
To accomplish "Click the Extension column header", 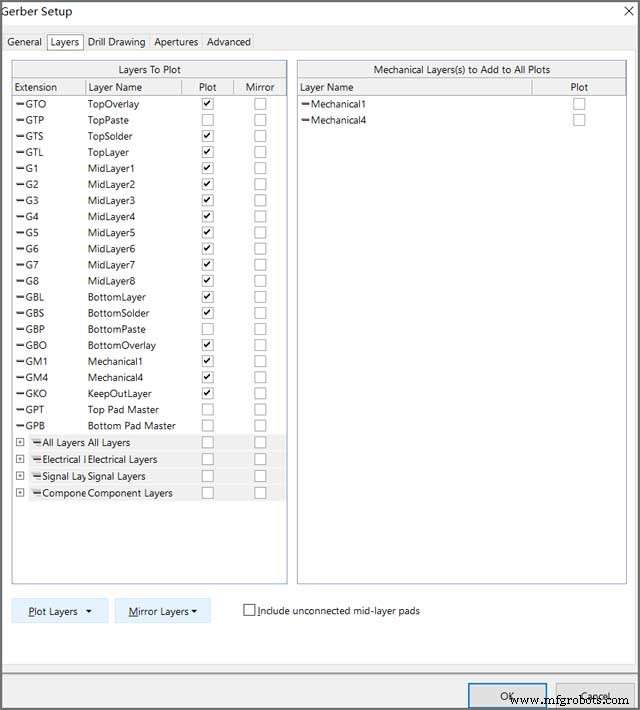I will pos(49,87).
